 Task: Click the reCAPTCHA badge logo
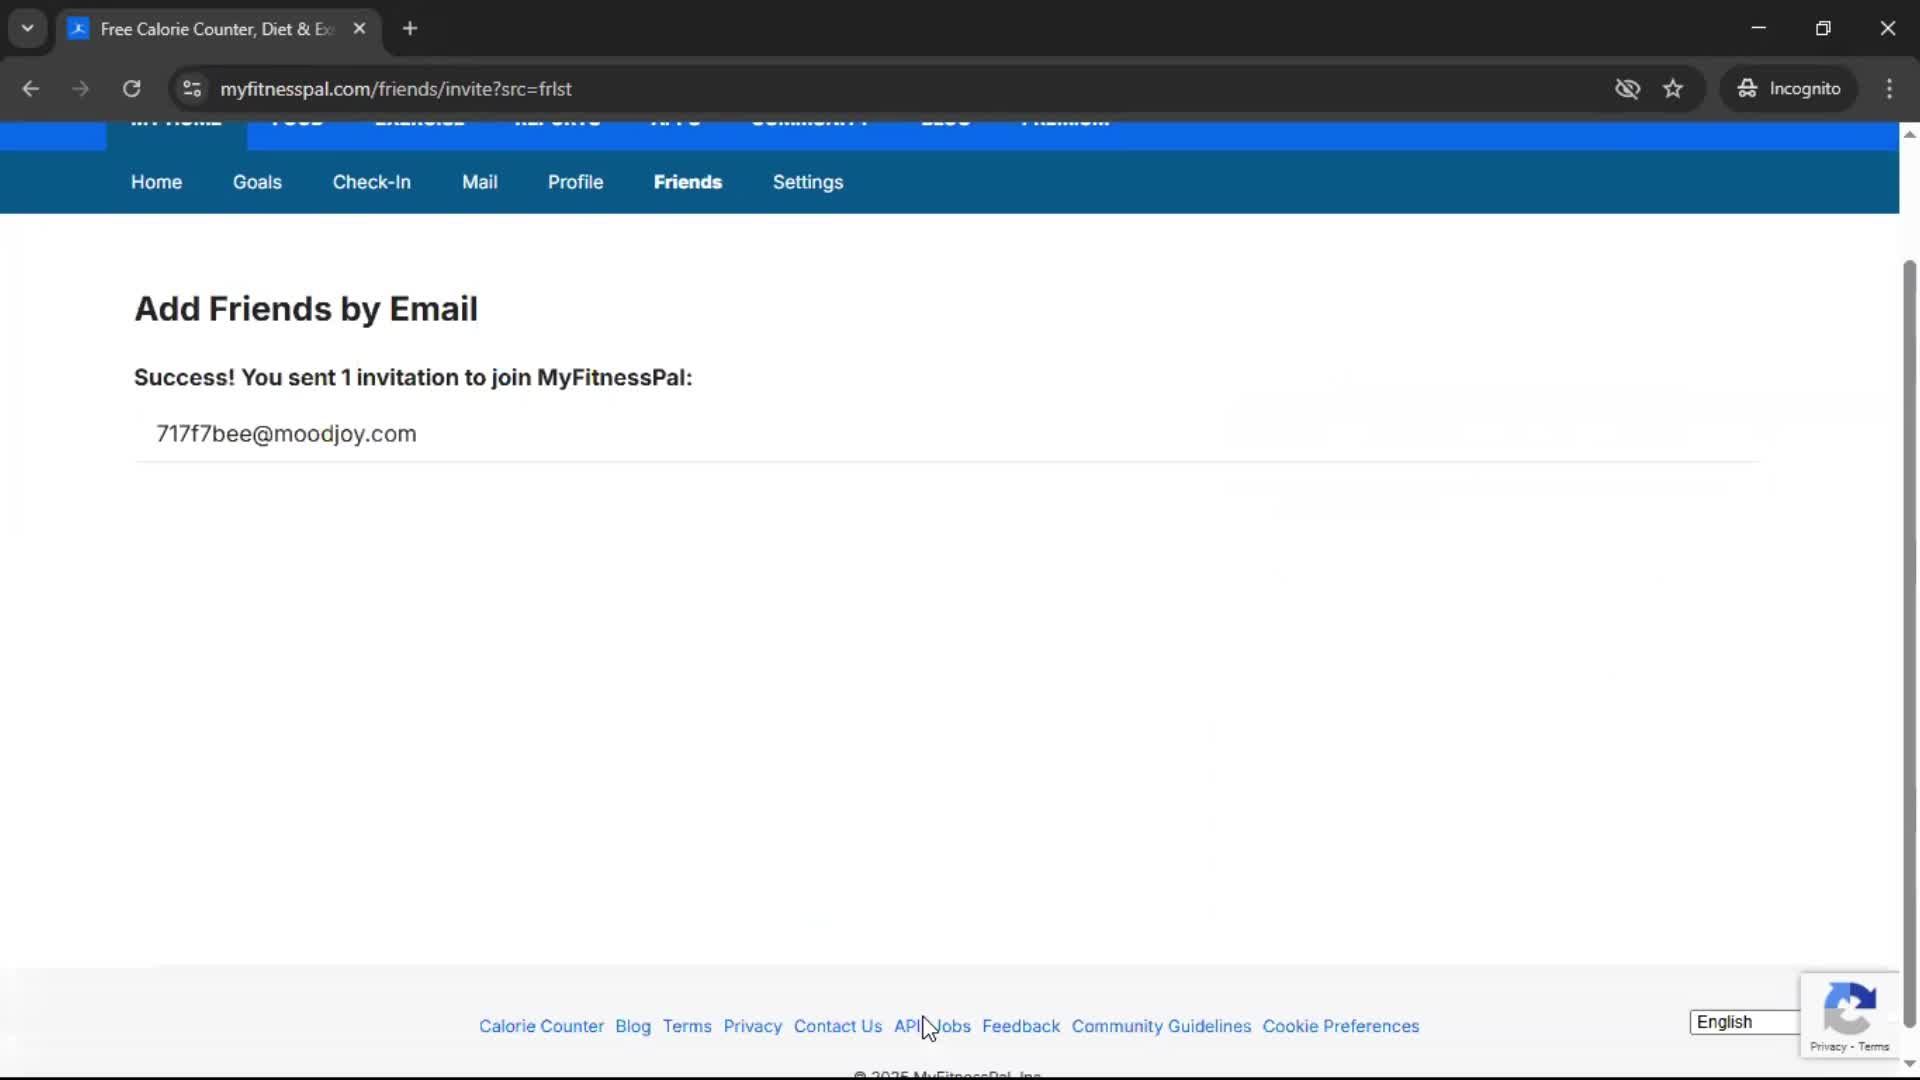coord(1849,1008)
